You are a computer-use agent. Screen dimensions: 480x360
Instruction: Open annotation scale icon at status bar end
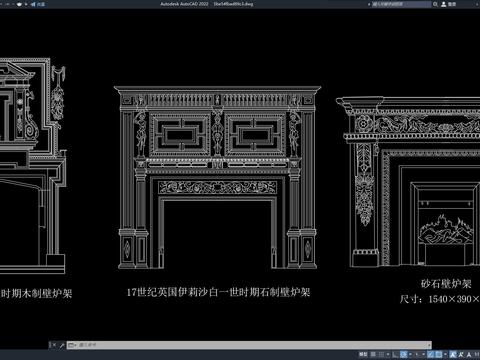click(x=469, y=354)
